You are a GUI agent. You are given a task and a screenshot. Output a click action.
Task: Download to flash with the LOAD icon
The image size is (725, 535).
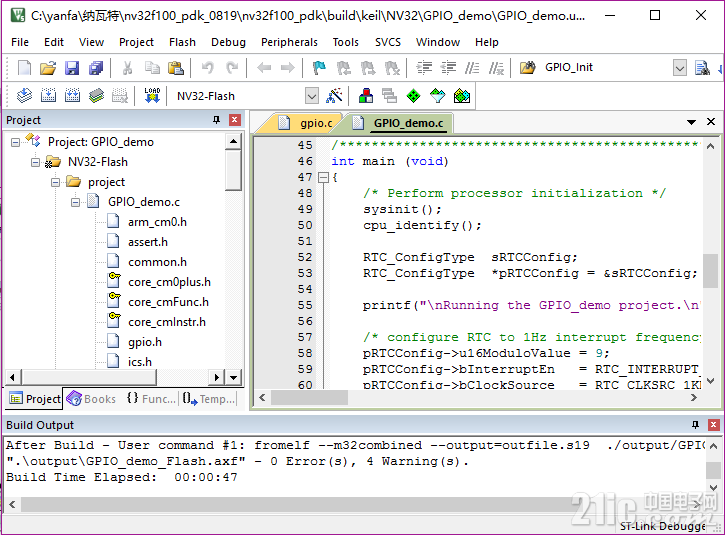152,96
